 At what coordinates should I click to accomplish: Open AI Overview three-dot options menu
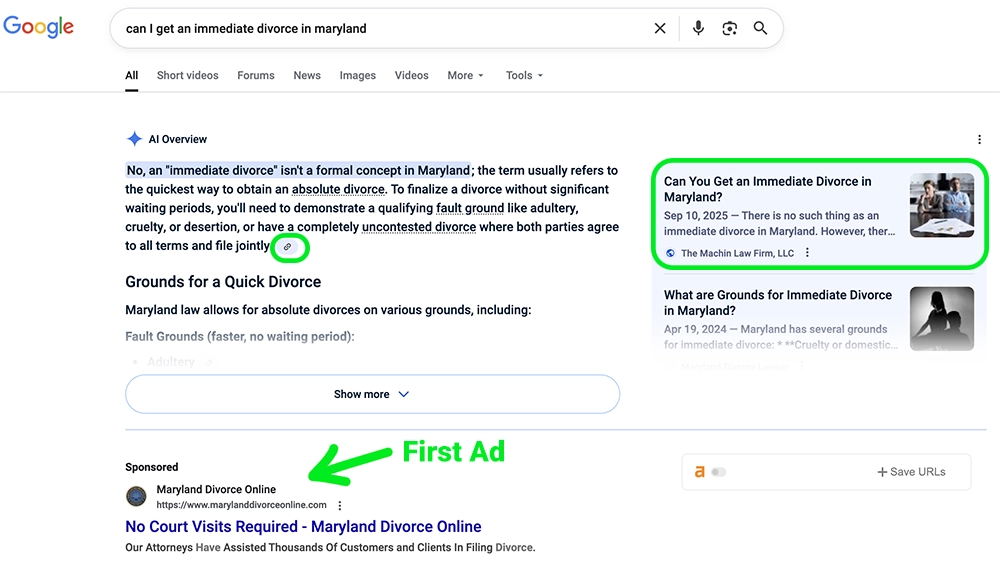(x=980, y=139)
